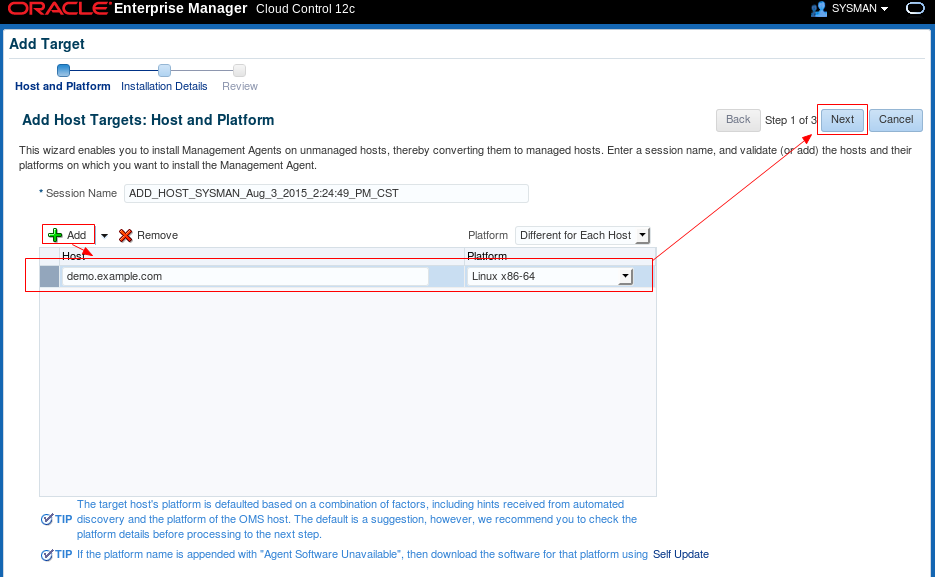Click the Host column header
The image size is (935, 577).
tap(262, 256)
